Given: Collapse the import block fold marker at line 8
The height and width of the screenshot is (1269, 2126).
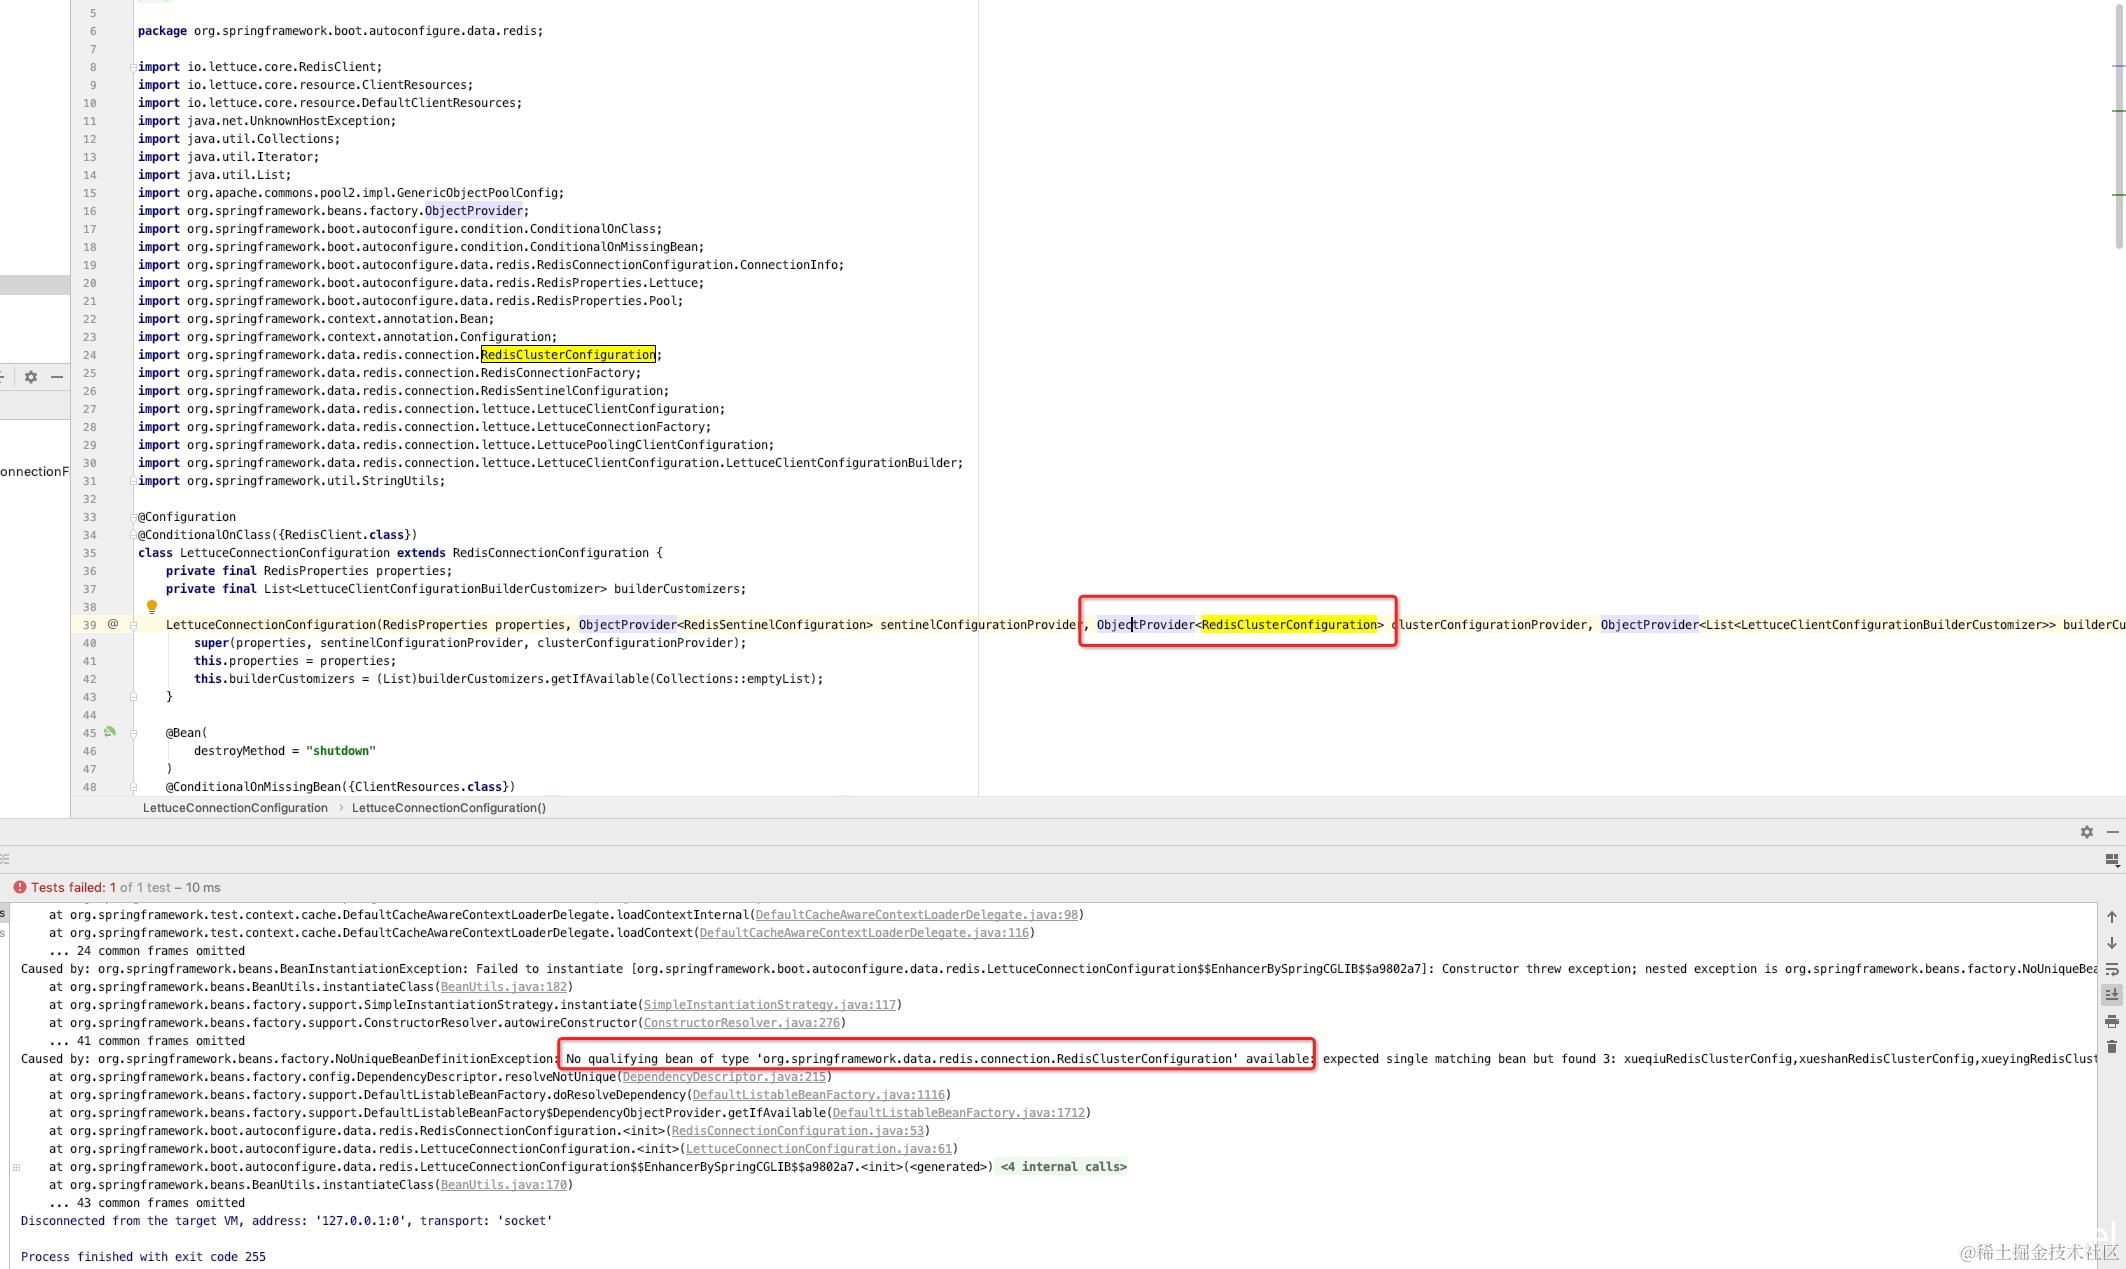Looking at the screenshot, I should [132, 67].
